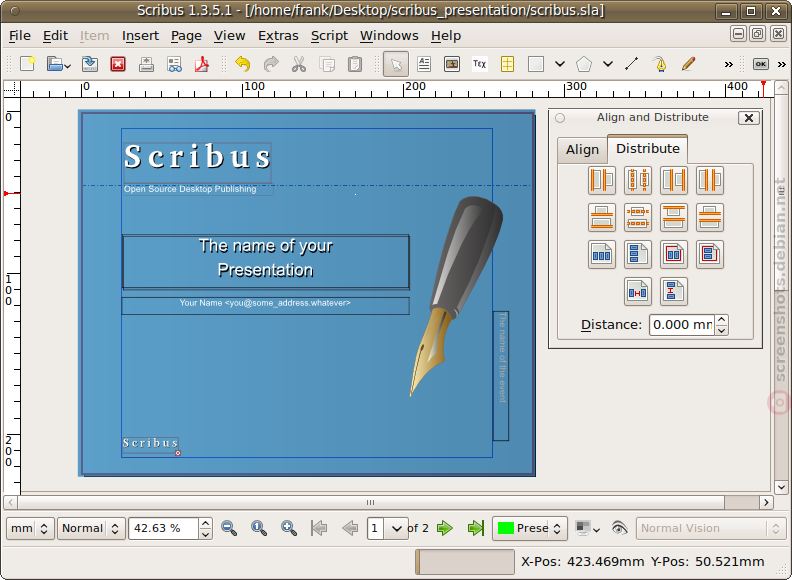This screenshot has width=792, height=580.
Task: Switch to the Align tab
Action: [582, 150]
